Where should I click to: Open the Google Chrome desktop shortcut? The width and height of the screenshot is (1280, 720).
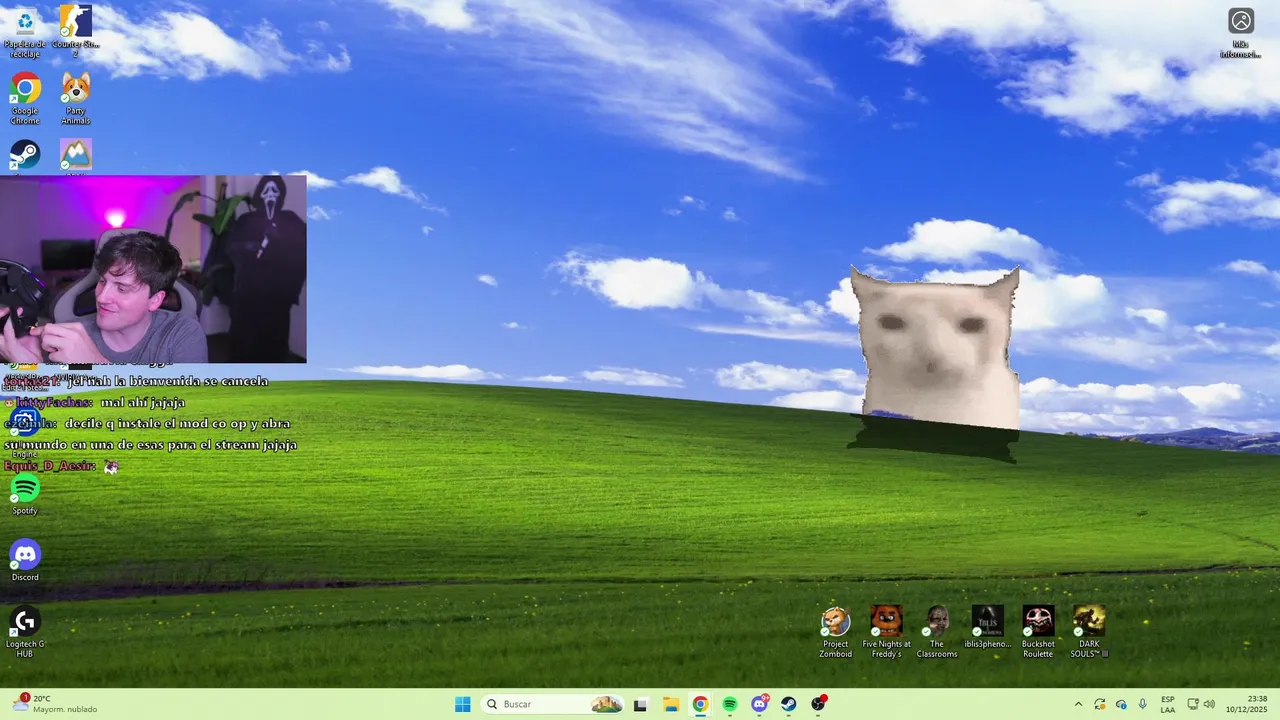tap(24, 99)
